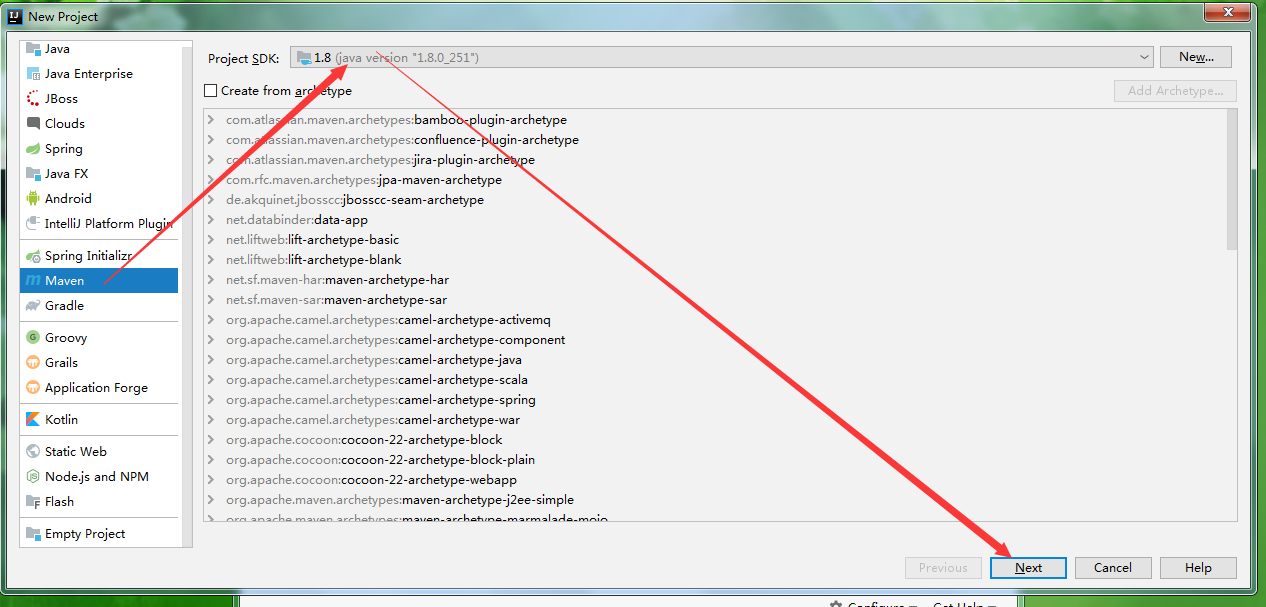Select camel-archetype-spring row

714,400
